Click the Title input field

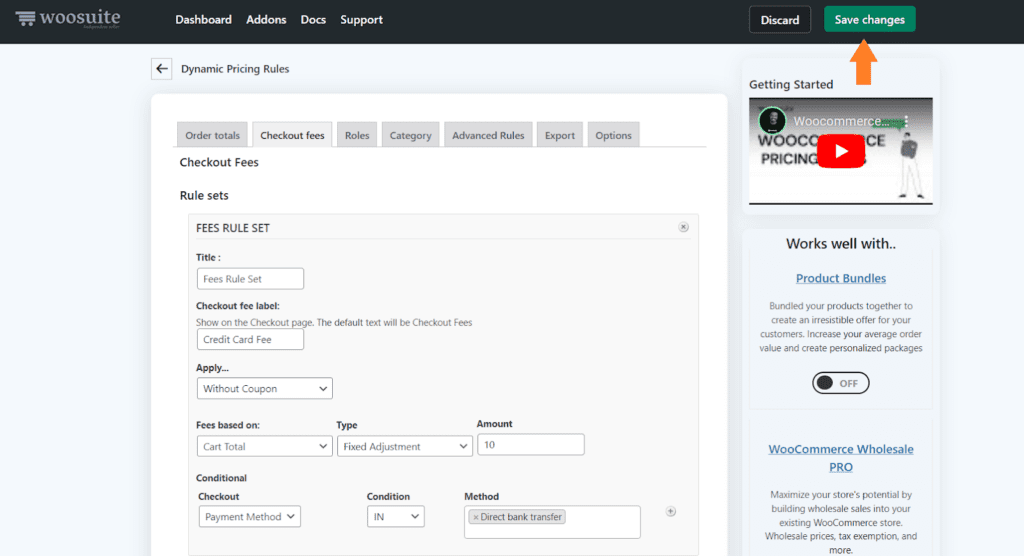250,279
